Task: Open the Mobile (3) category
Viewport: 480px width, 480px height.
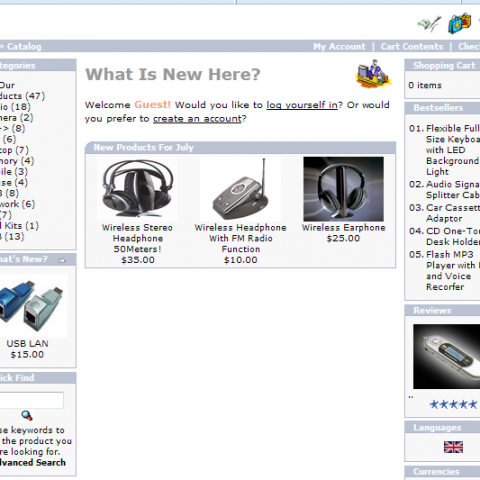Action: [14, 172]
